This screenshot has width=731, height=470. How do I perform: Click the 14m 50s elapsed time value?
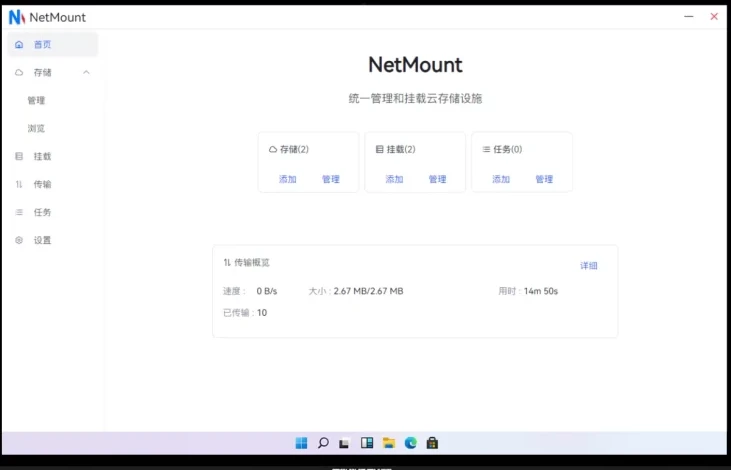(541, 291)
